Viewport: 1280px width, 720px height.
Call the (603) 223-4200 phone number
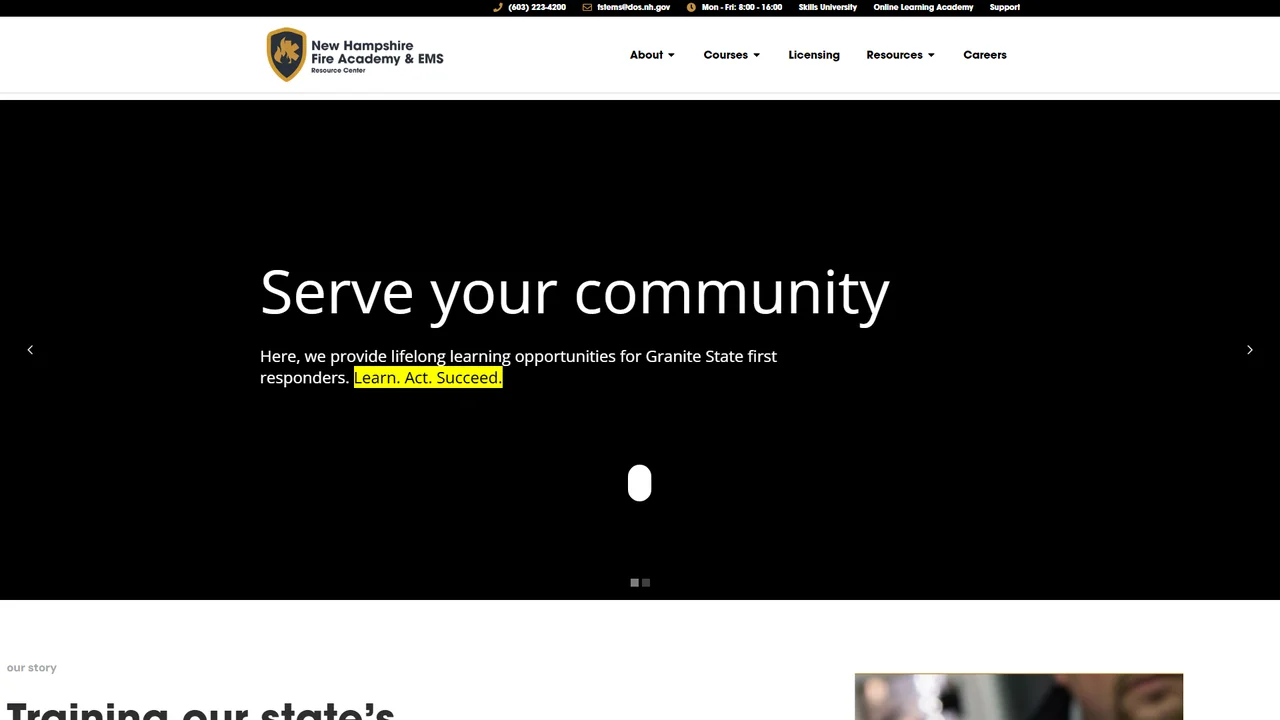(x=537, y=7)
